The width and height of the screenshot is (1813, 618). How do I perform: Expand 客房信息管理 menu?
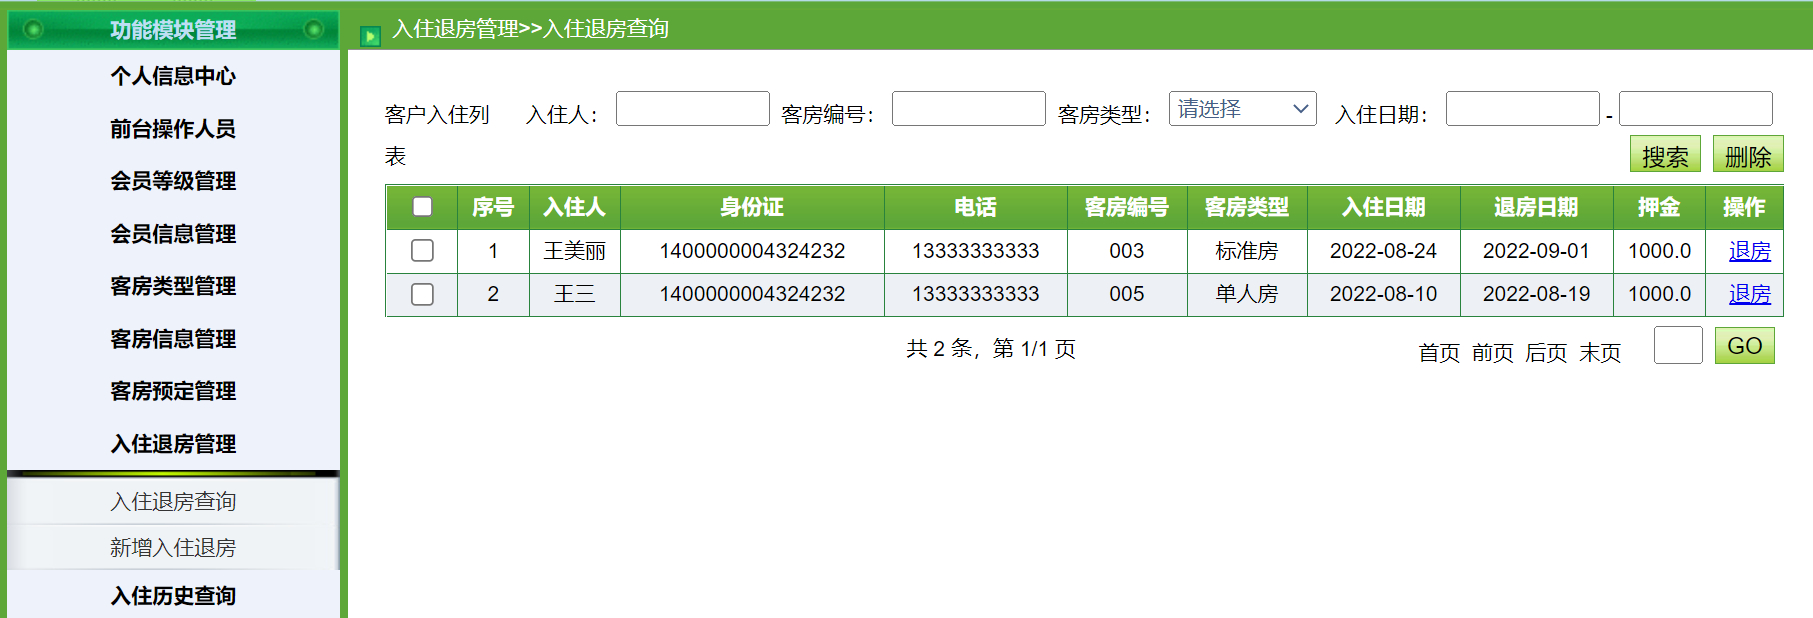pos(173,339)
